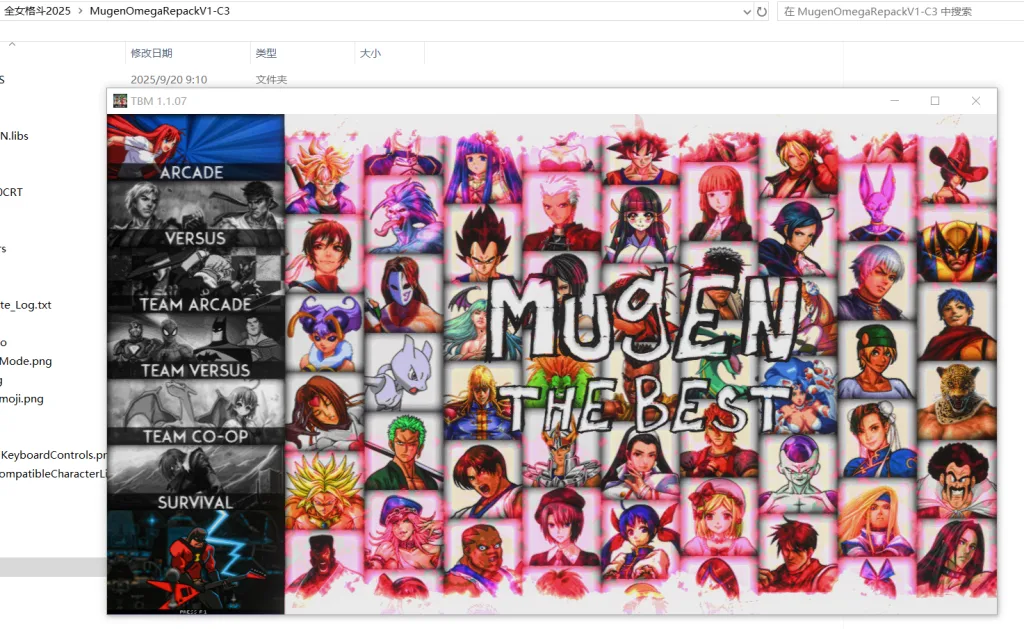Search within MugenOmegaRepackV1-C3 field

click(900, 11)
